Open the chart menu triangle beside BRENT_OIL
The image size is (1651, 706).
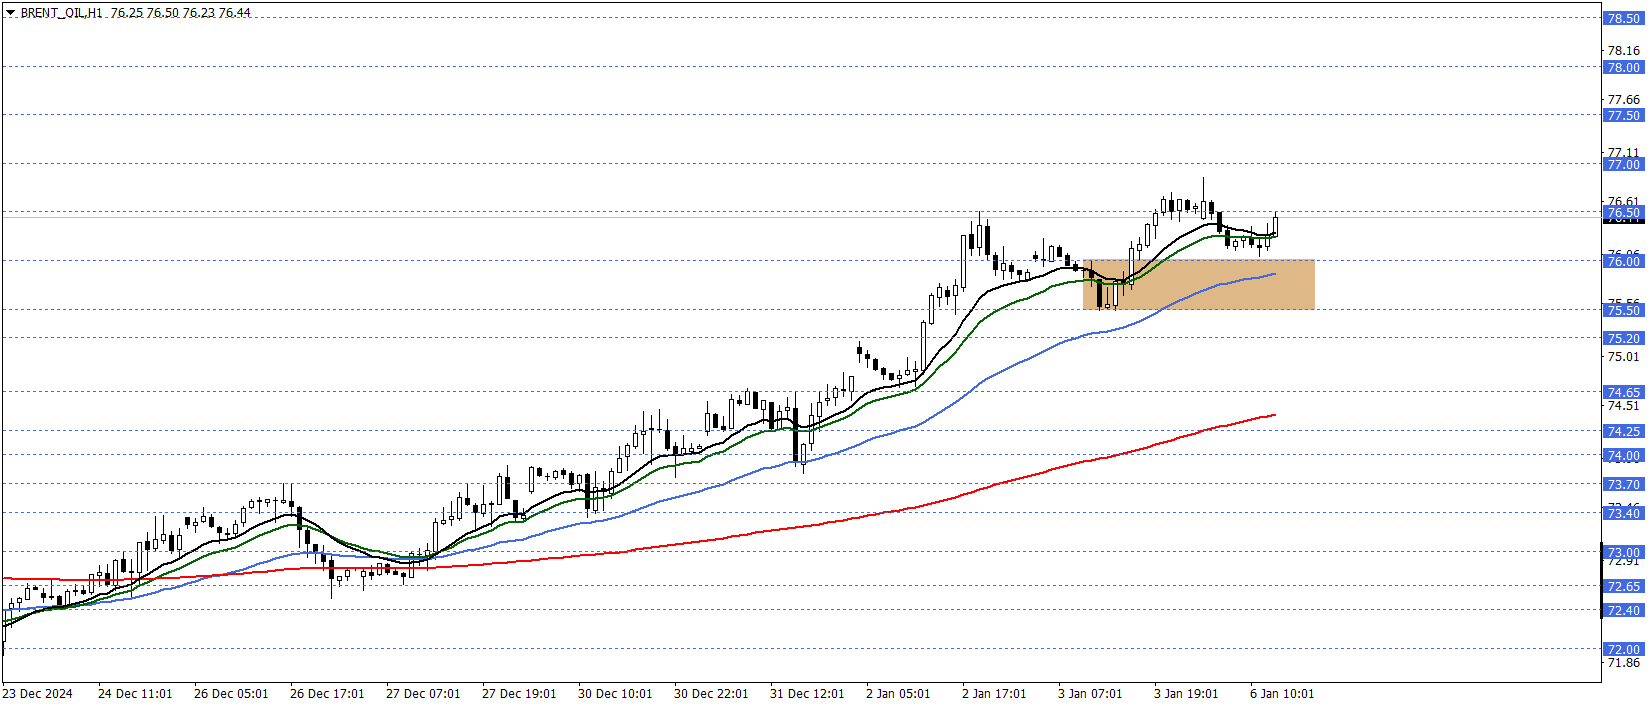tap(10, 13)
